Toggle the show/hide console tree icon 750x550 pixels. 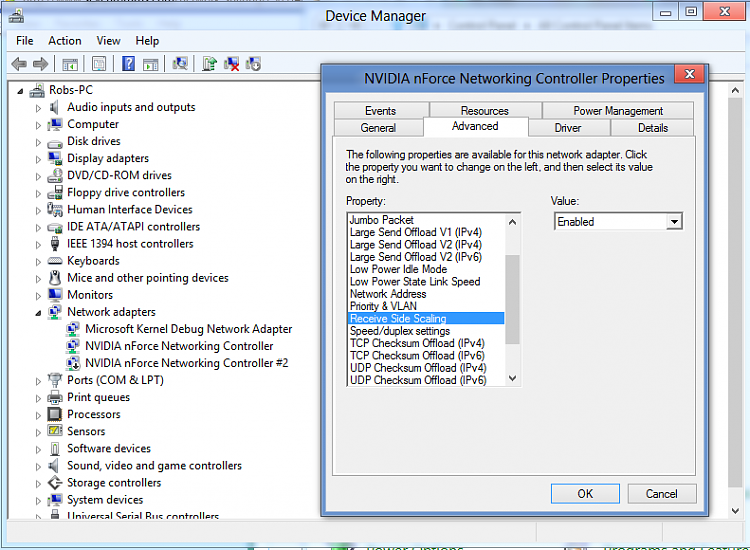coord(70,64)
